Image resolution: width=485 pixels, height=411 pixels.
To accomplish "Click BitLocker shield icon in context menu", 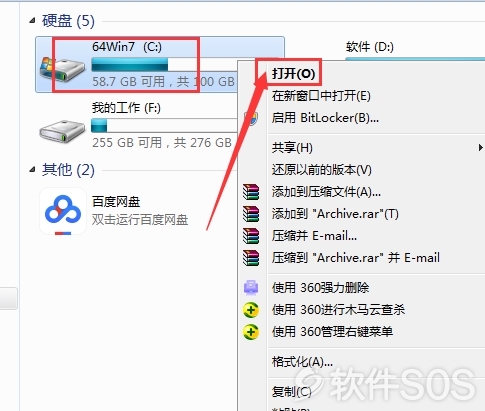I will (x=251, y=118).
